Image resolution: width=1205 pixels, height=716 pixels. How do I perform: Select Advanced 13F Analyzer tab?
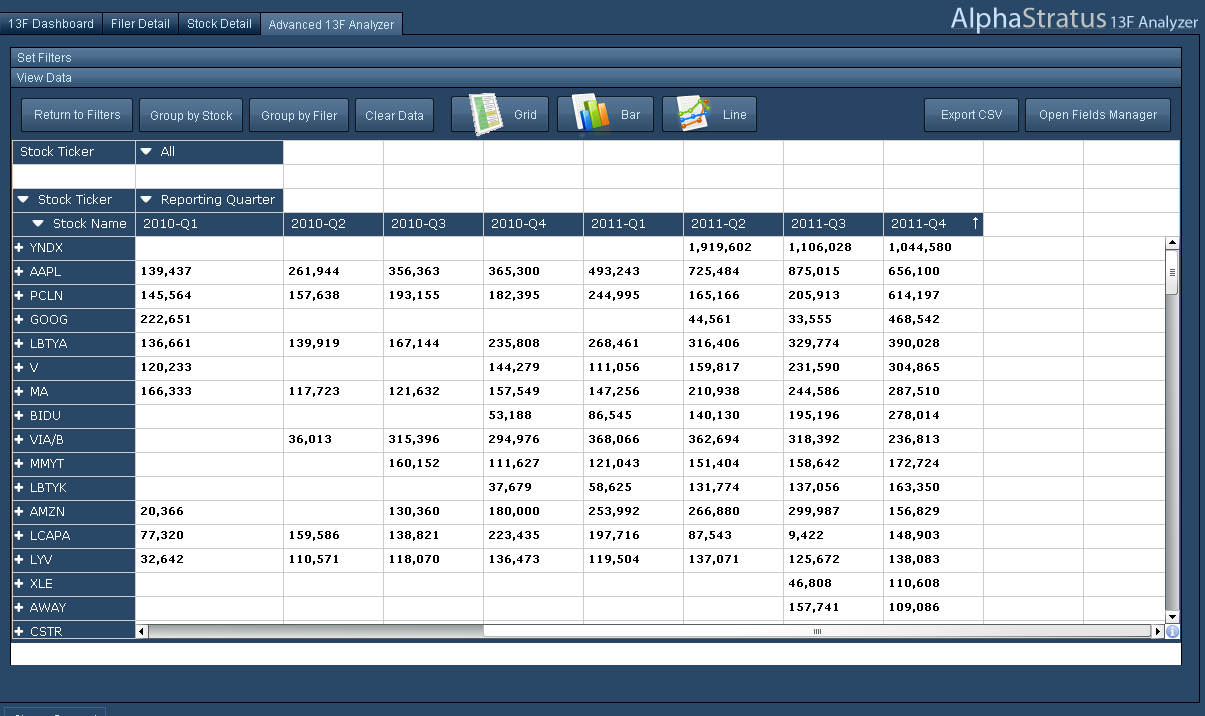tap(331, 24)
